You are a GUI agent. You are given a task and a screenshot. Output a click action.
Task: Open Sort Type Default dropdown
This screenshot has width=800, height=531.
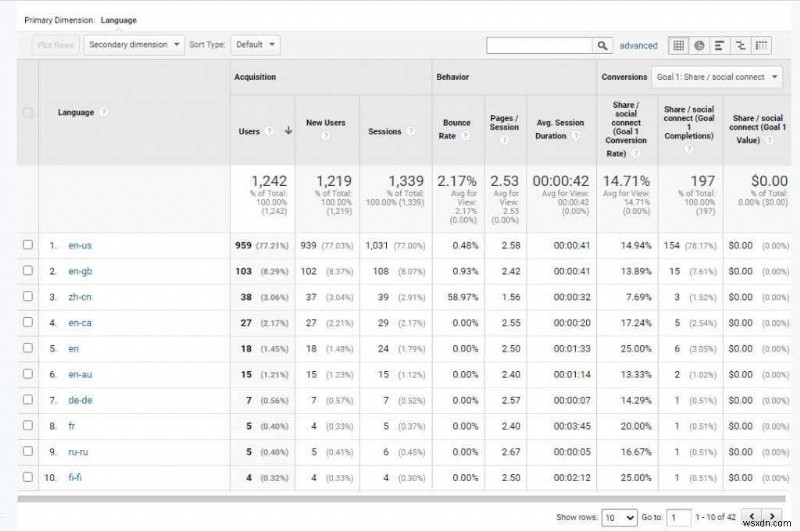255,45
